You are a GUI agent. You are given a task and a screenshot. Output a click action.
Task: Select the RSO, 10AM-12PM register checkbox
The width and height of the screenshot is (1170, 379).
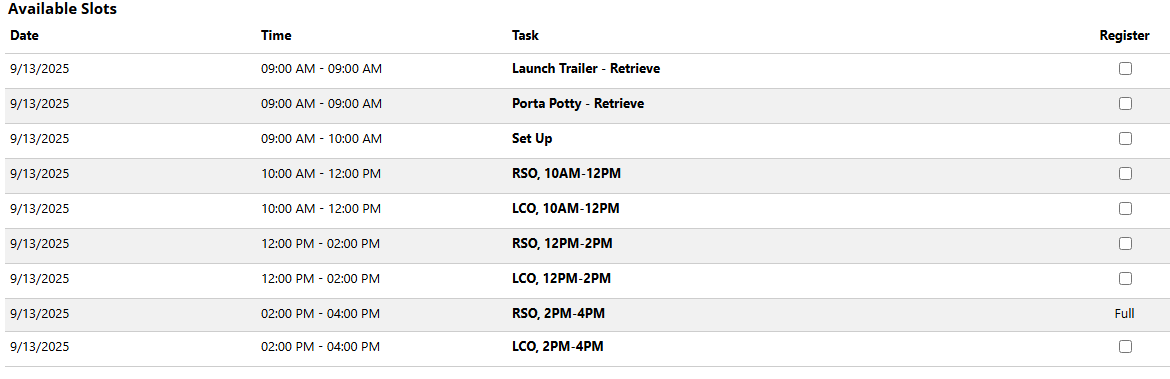pyautogui.click(x=1124, y=174)
